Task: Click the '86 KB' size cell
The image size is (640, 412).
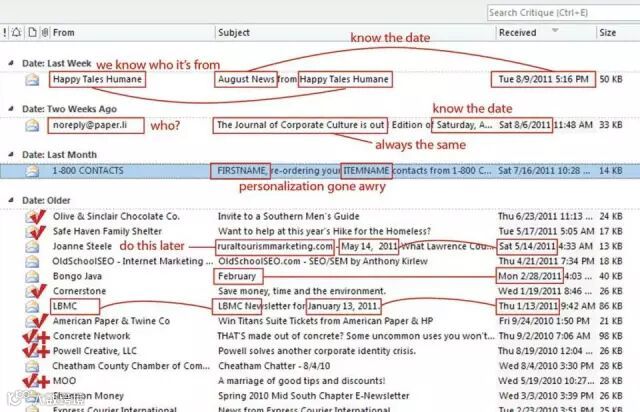Action: point(611,306)
